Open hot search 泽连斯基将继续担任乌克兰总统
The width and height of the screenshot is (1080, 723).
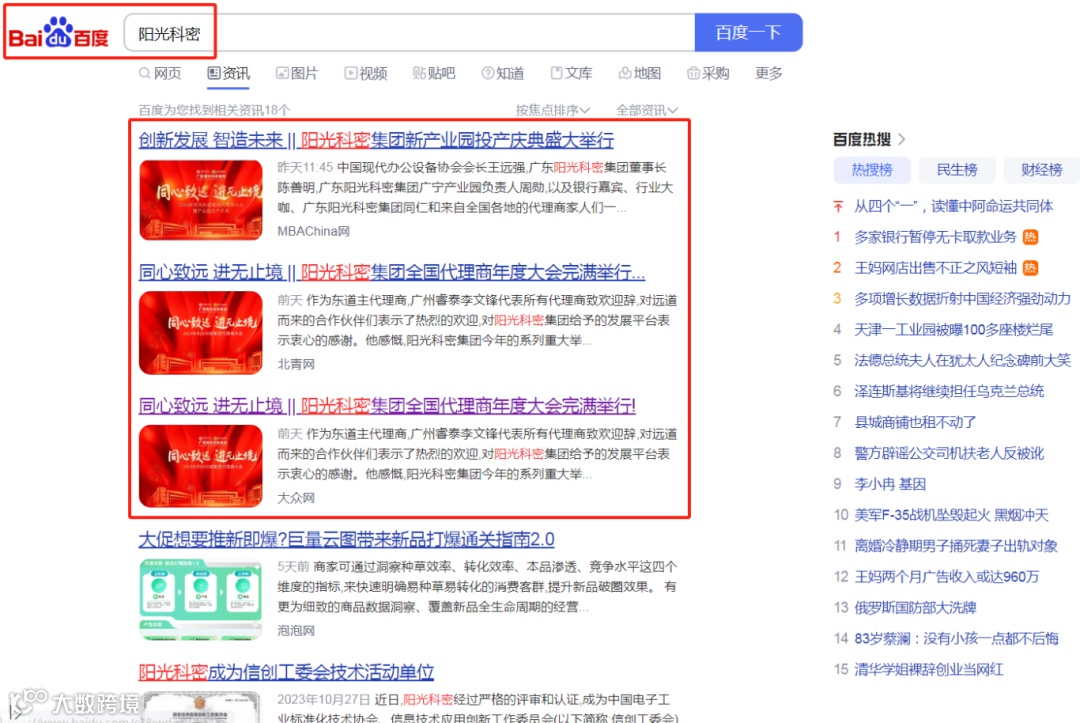coord(949,391)
